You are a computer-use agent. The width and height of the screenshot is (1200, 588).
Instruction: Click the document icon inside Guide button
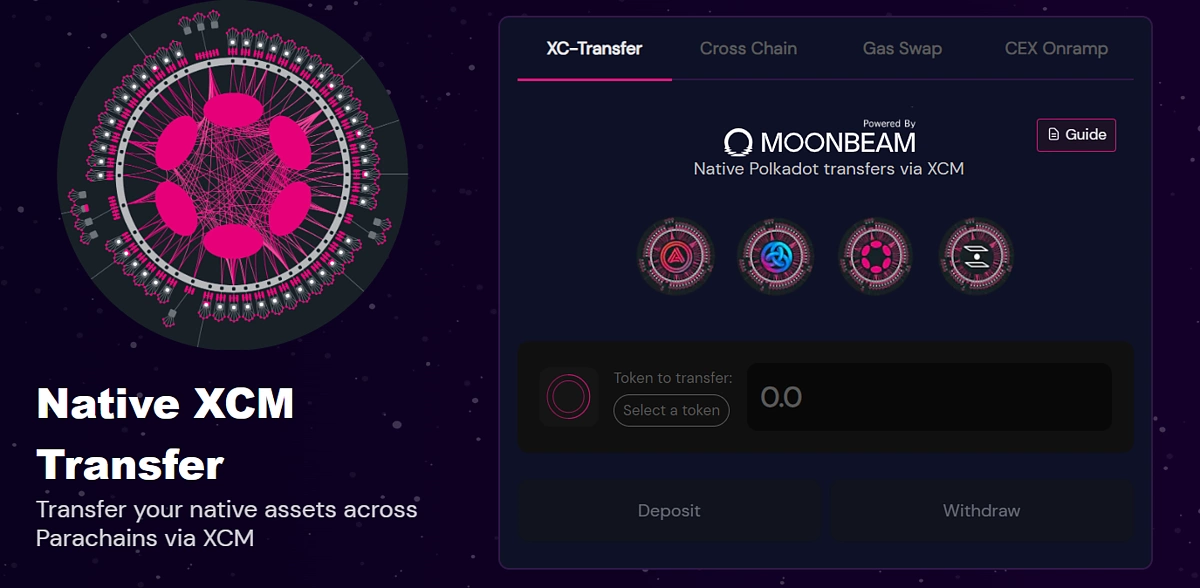click(x=1053, y=134)
